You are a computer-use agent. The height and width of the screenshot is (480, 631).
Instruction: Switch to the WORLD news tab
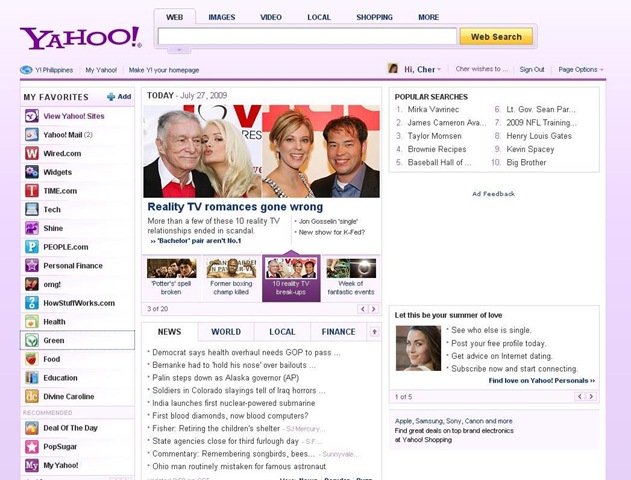(x=226, y=332)
